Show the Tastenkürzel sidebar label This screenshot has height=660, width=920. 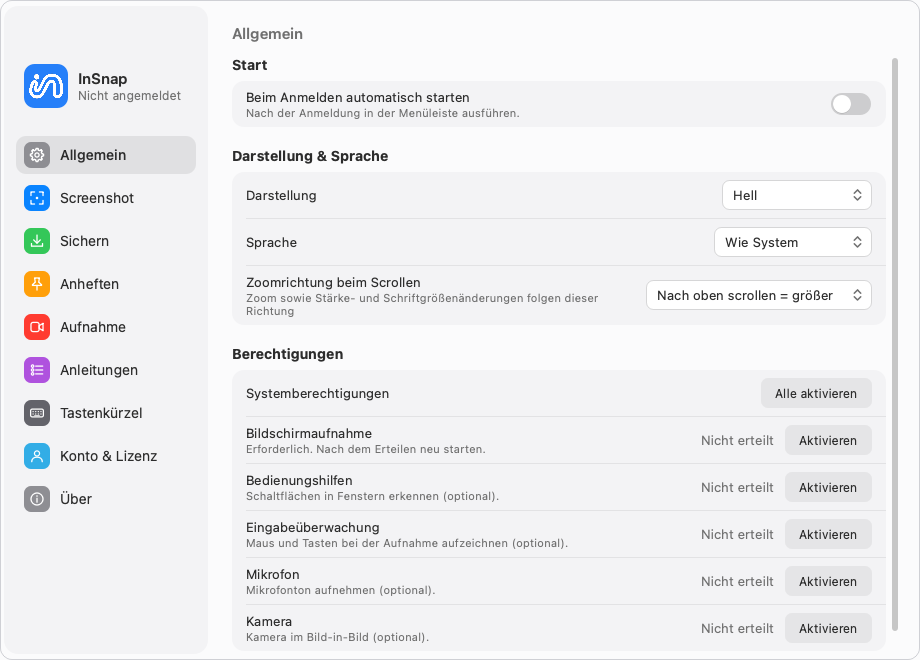coord(101,413)
